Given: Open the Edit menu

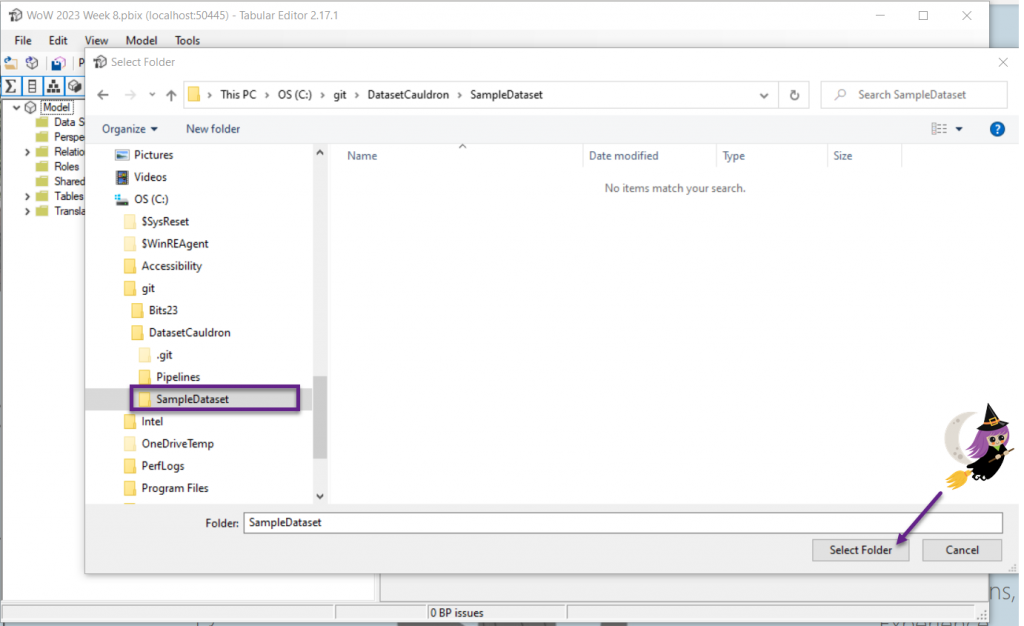Looking at the screenshot, I should pyautogui.click(x=58, y=40).
